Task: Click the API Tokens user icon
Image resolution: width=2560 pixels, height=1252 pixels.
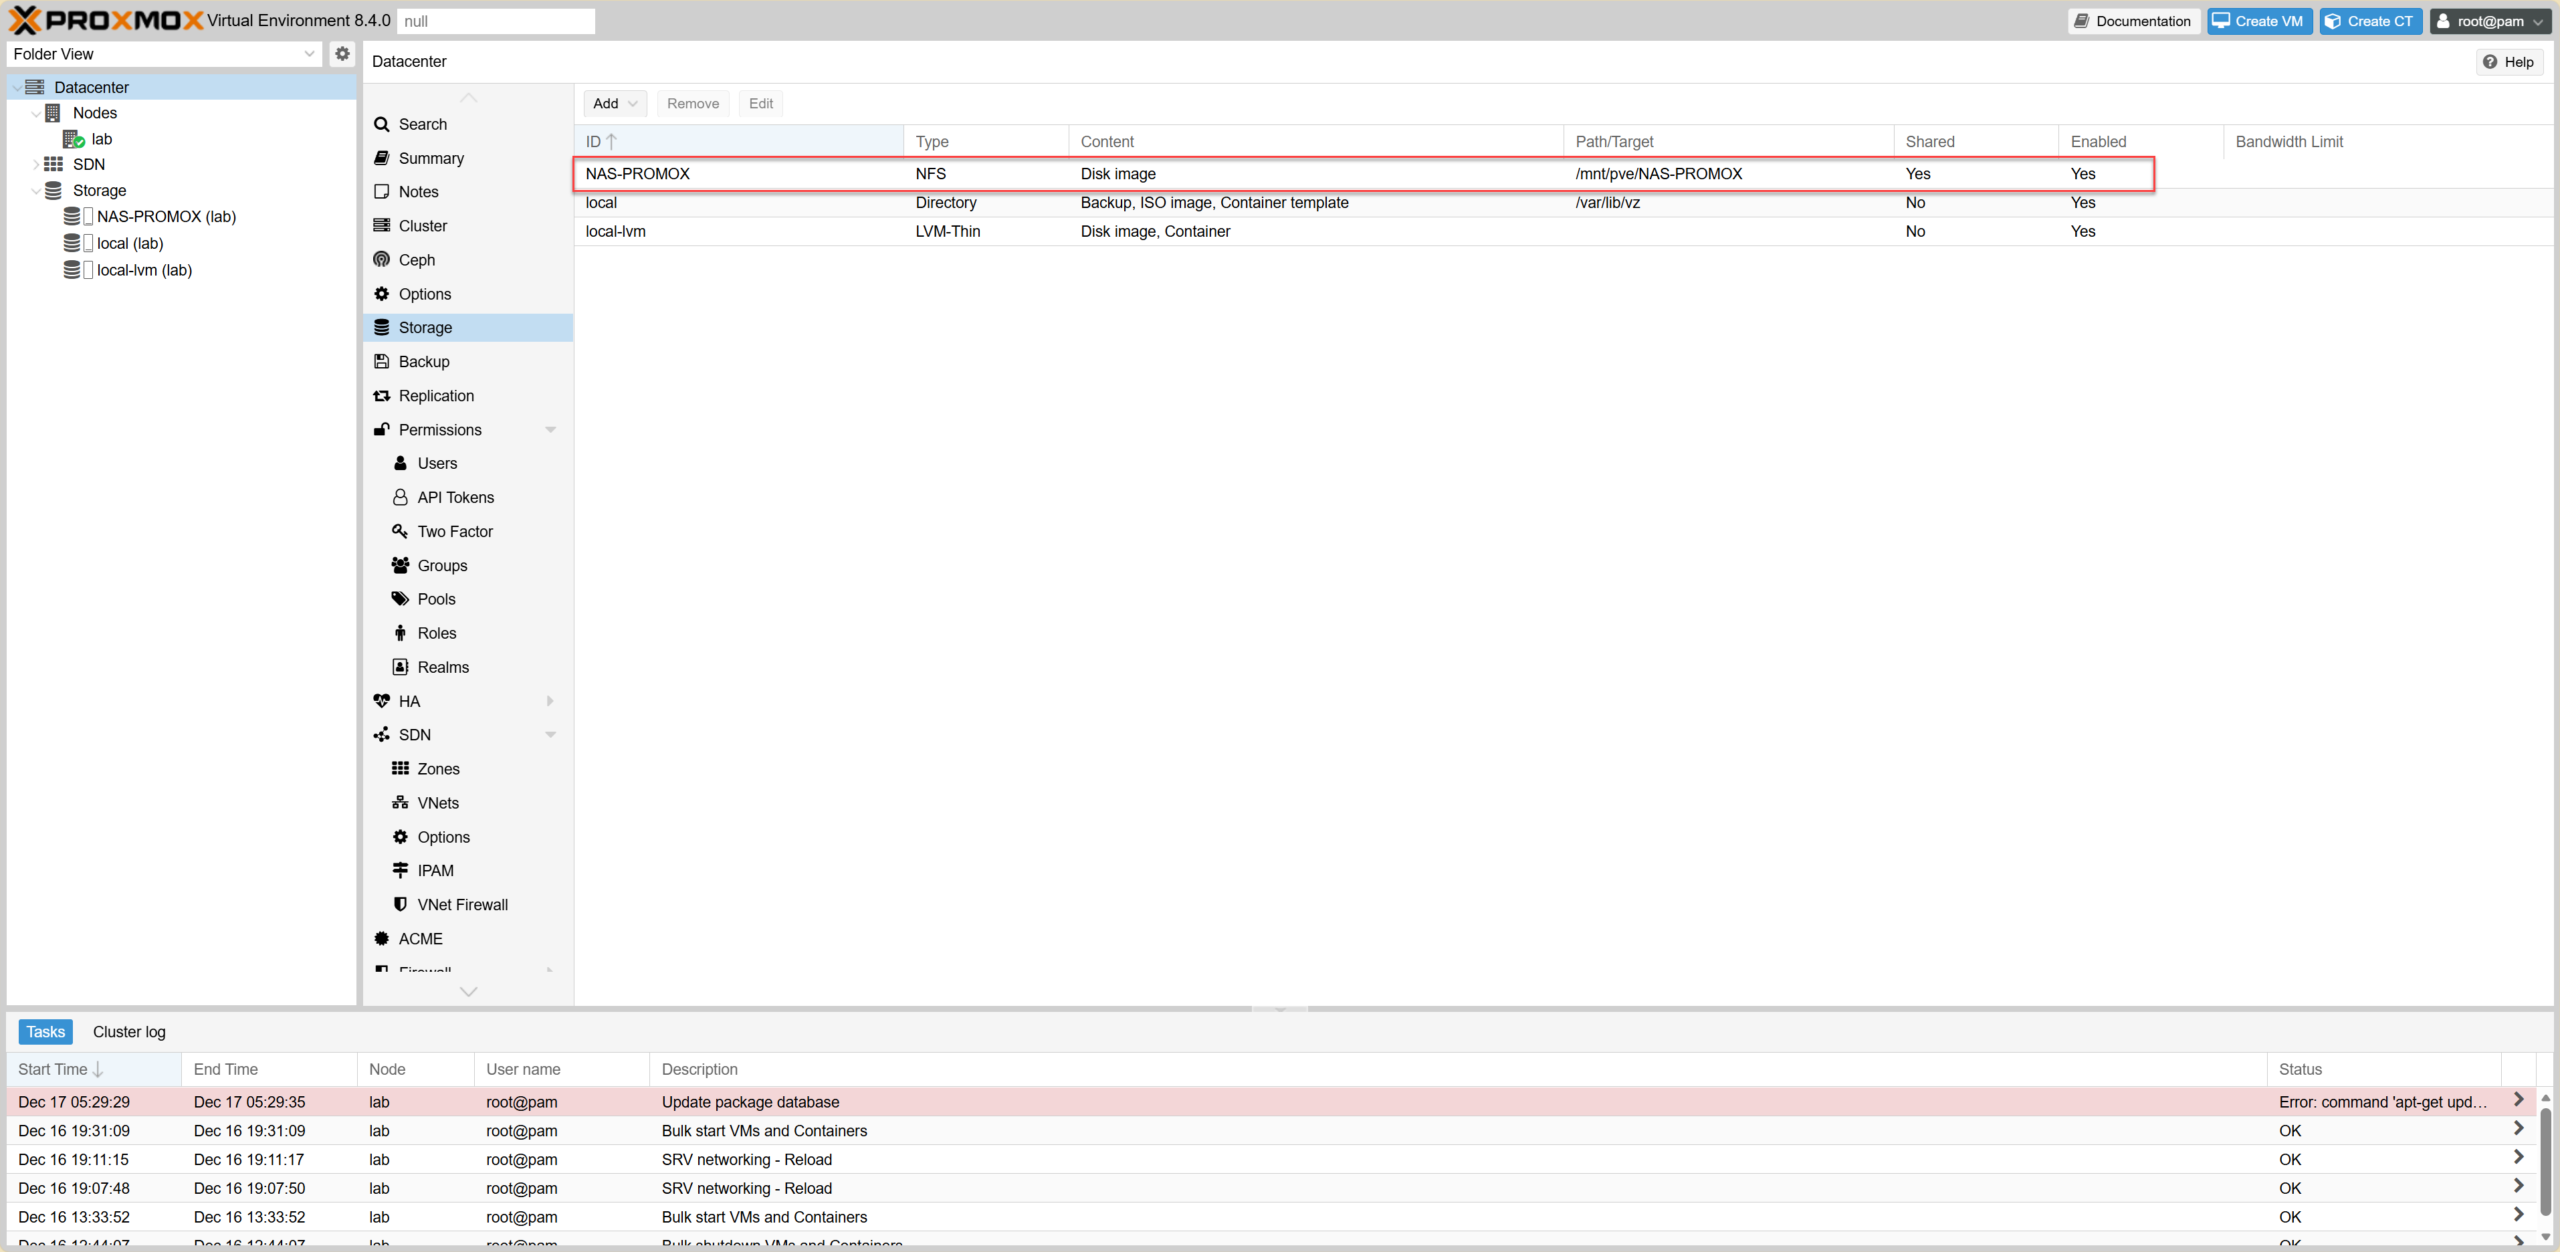Action: click(400, 497)
